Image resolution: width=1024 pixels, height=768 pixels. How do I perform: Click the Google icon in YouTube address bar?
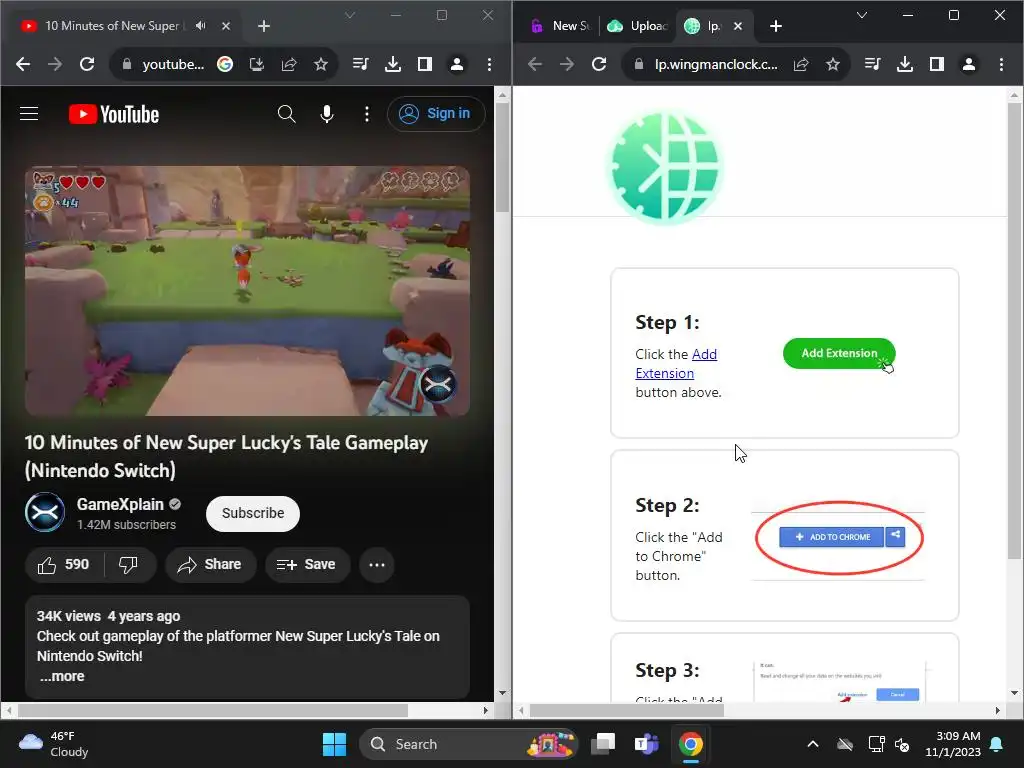click(225, 64)
